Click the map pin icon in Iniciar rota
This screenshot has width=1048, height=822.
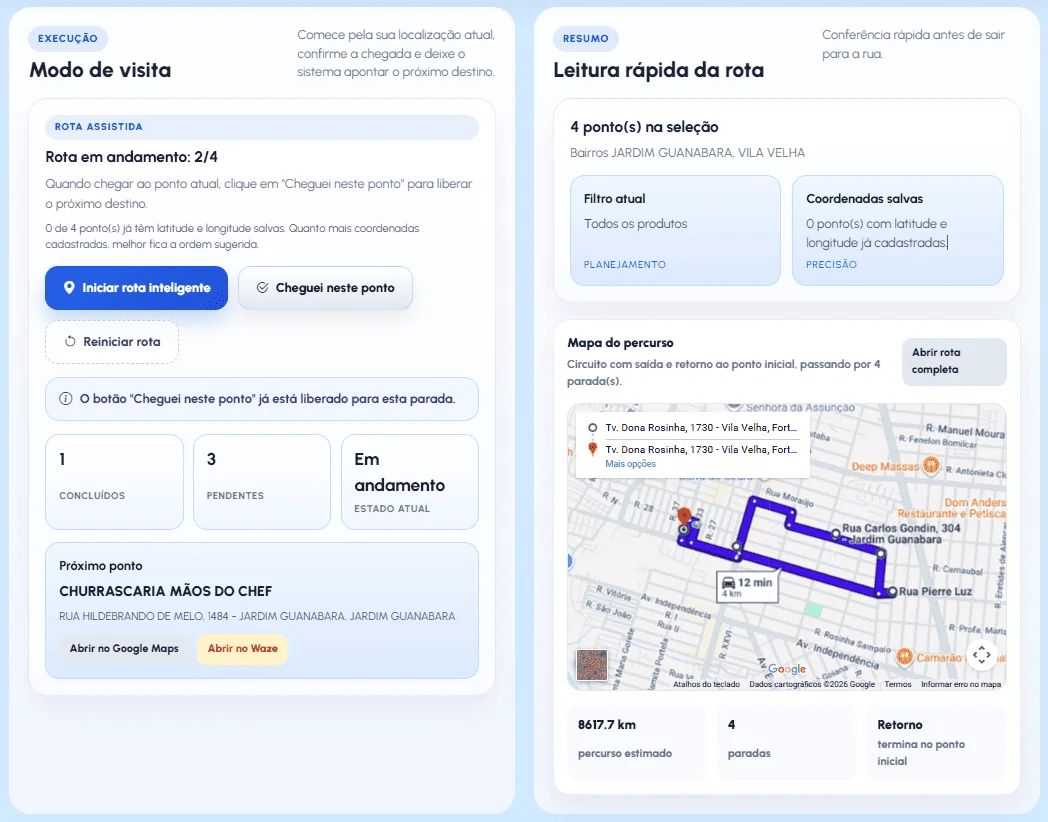click(x=69, y=288)
